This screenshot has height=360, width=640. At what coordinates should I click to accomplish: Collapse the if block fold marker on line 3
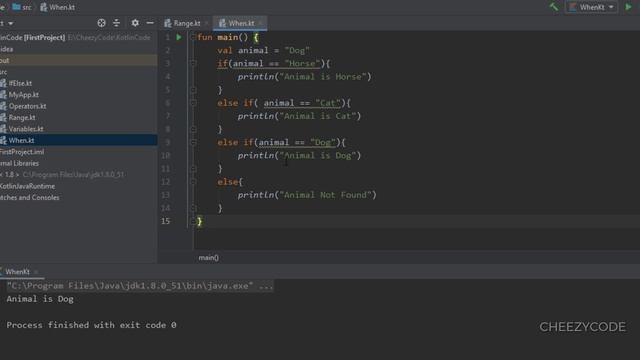(193, 63)
